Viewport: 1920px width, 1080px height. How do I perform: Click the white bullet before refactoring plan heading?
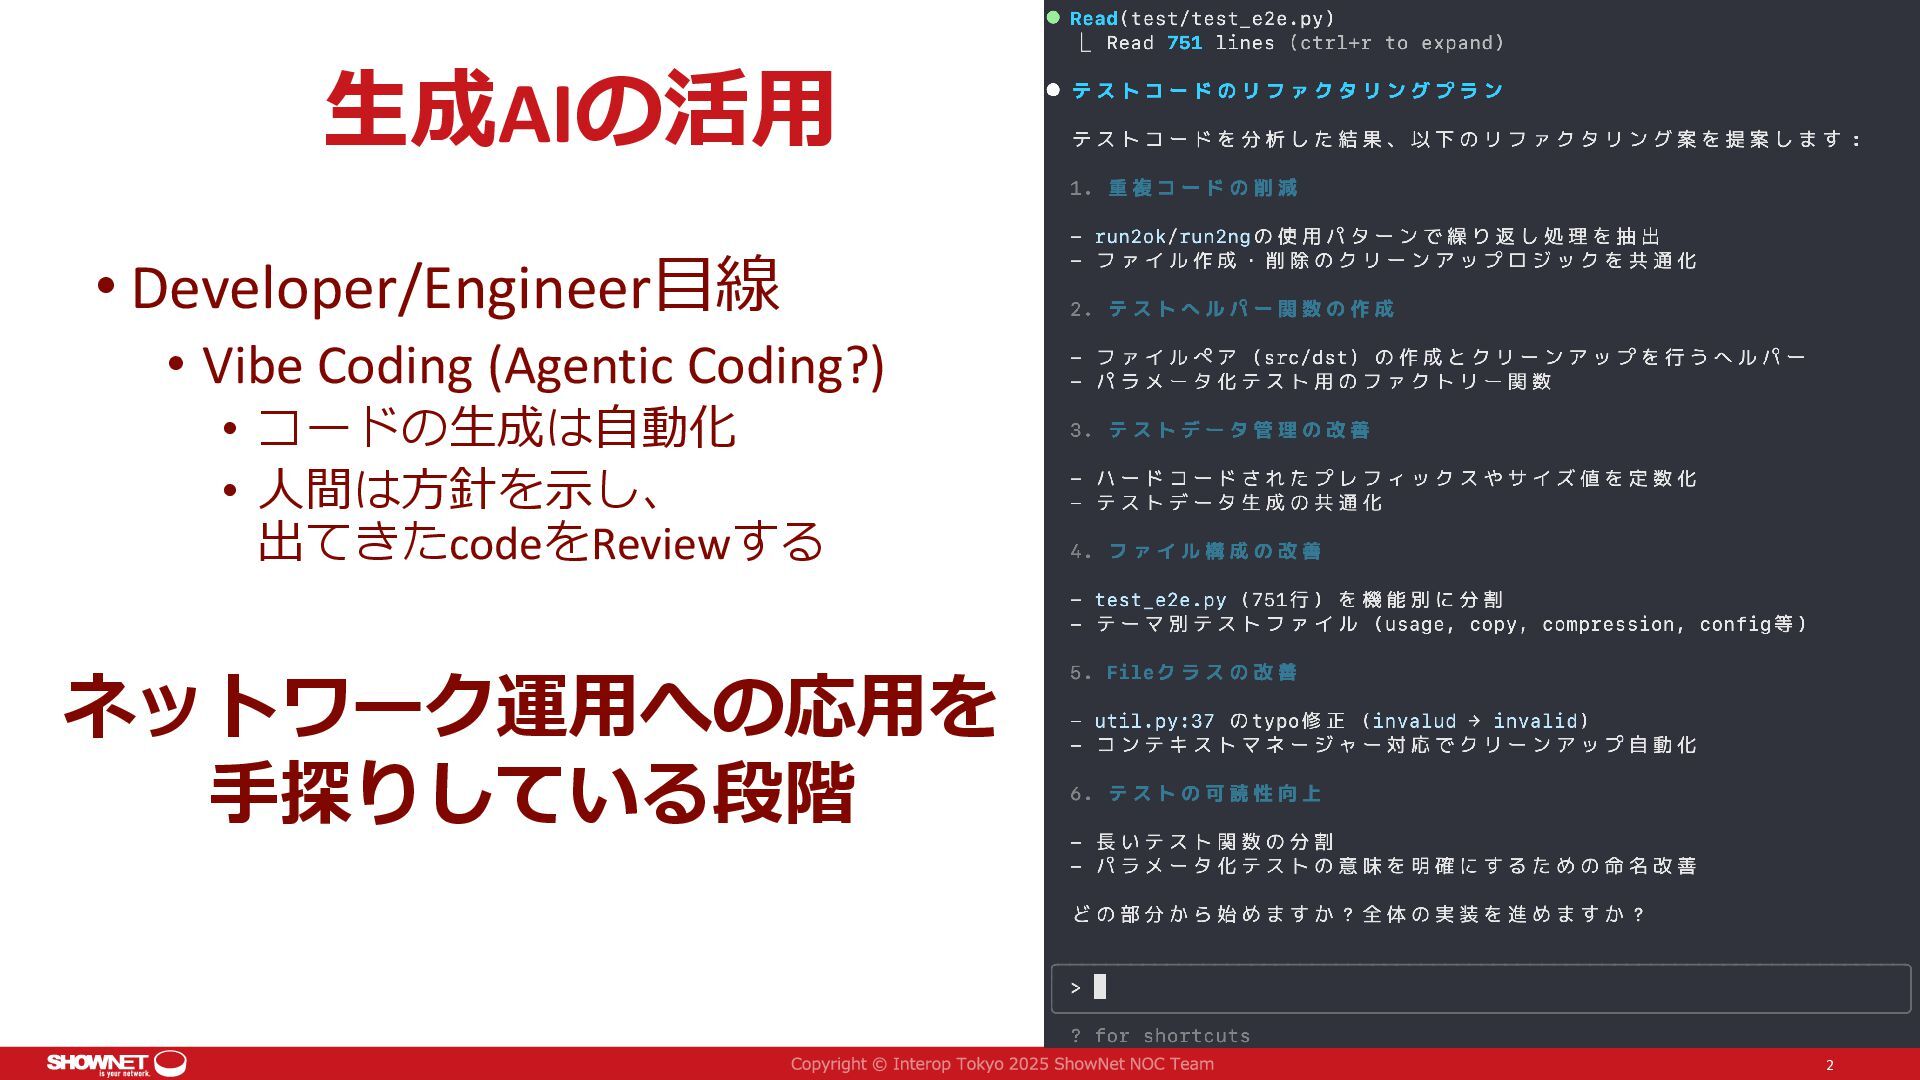point(1053,90)
